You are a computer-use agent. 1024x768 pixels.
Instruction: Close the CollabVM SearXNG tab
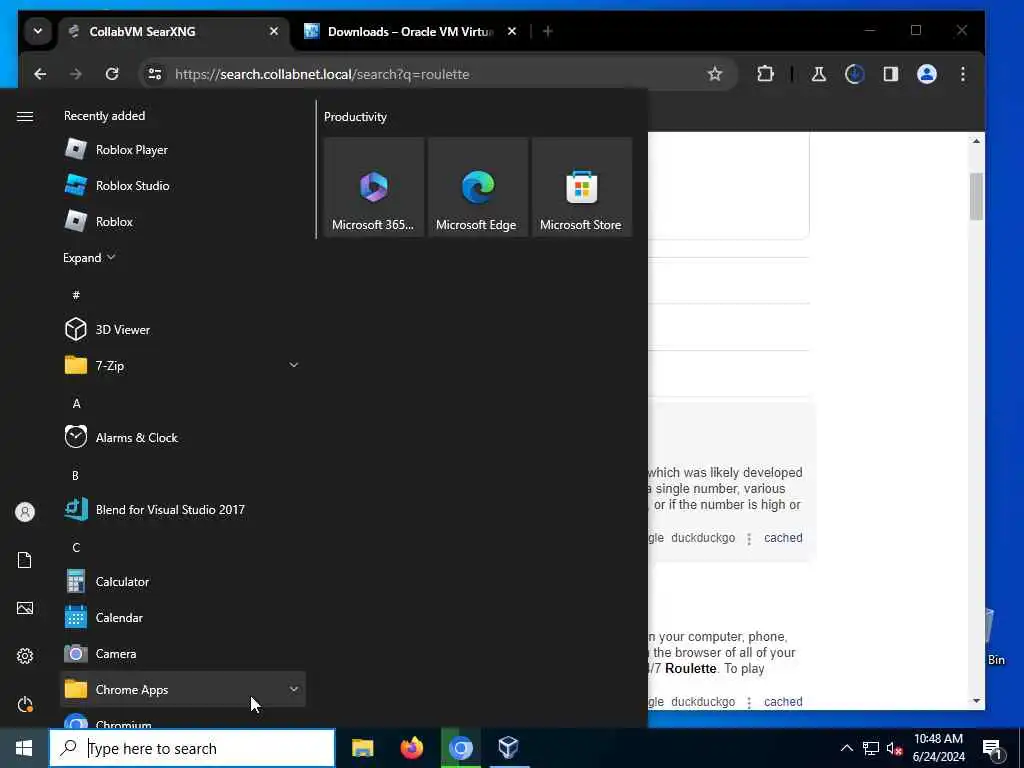coord(274,31)
